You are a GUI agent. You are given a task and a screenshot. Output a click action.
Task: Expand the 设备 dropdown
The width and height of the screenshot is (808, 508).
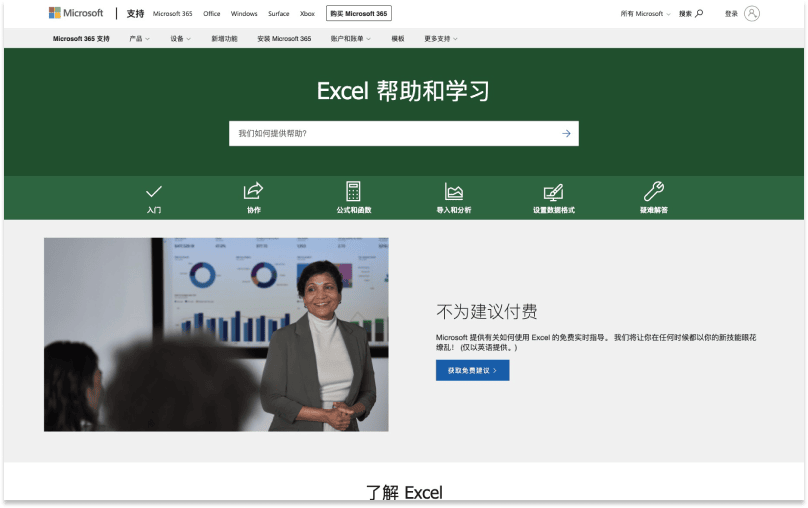tap(180, 39)
